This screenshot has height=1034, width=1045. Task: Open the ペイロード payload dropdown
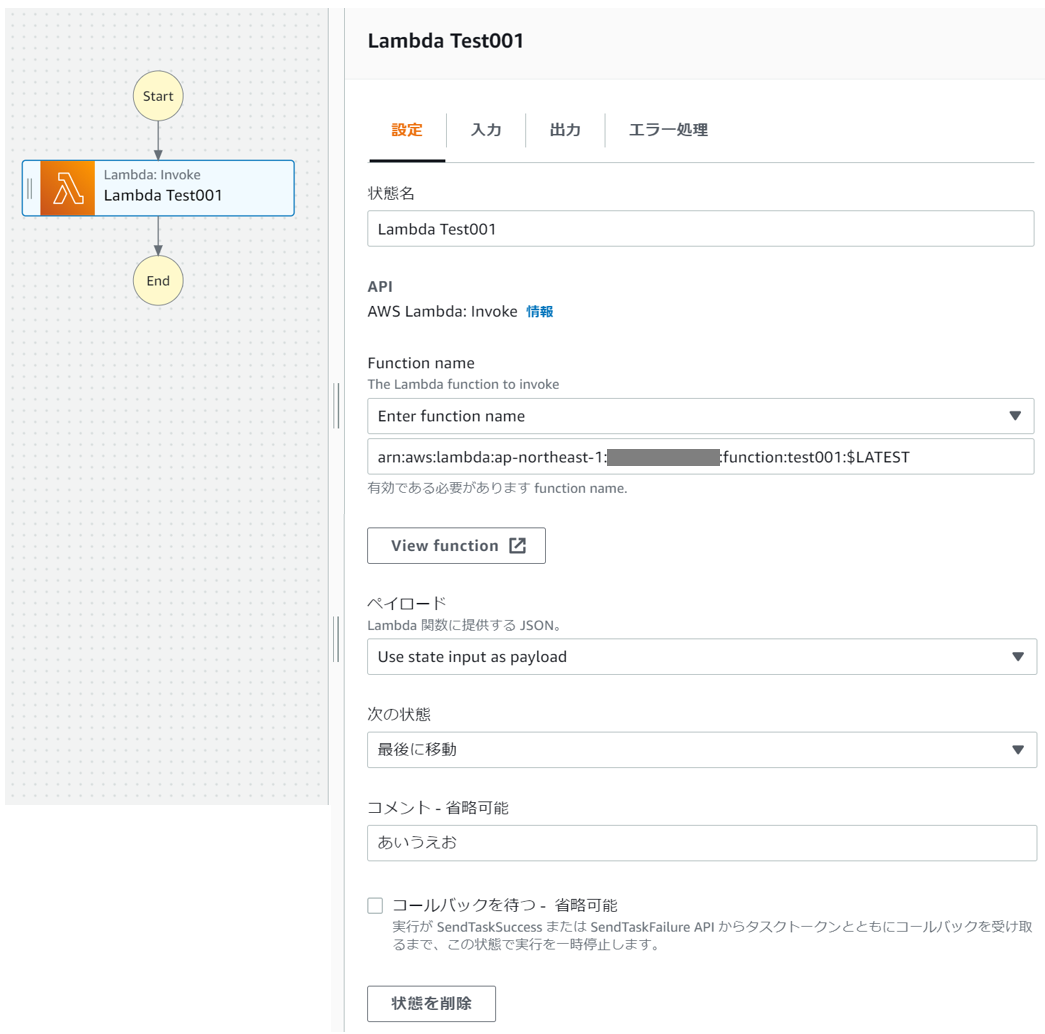(1016, 657)
